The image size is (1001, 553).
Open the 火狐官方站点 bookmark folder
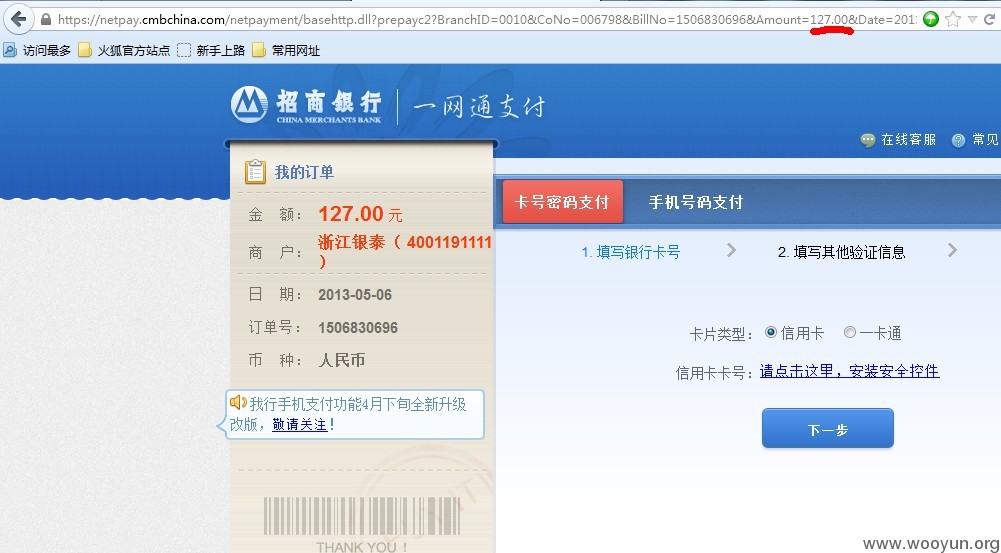click(124, 50)
